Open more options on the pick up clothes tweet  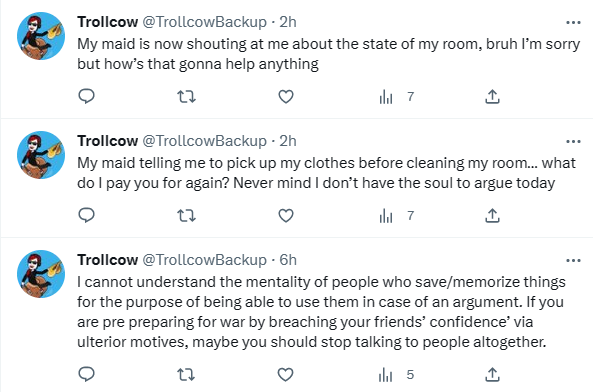[x=573, y=142]
